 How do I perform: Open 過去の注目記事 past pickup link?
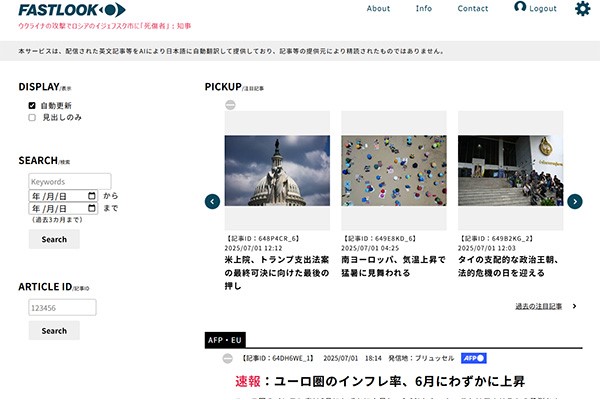pyautogui.click(x=538, y=306)
